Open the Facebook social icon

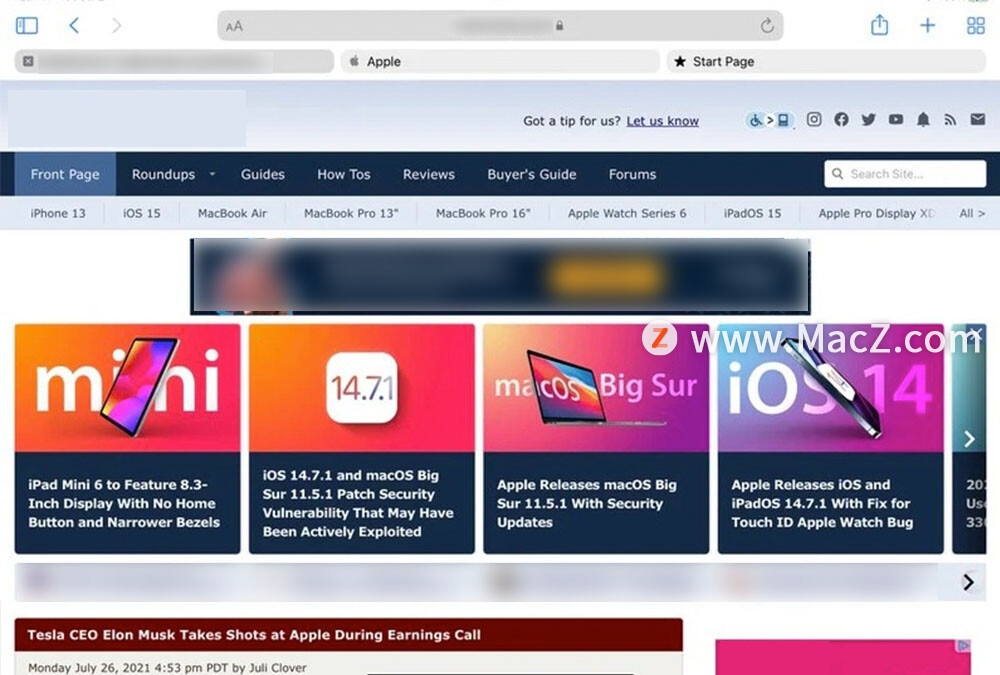click(841, 119)
